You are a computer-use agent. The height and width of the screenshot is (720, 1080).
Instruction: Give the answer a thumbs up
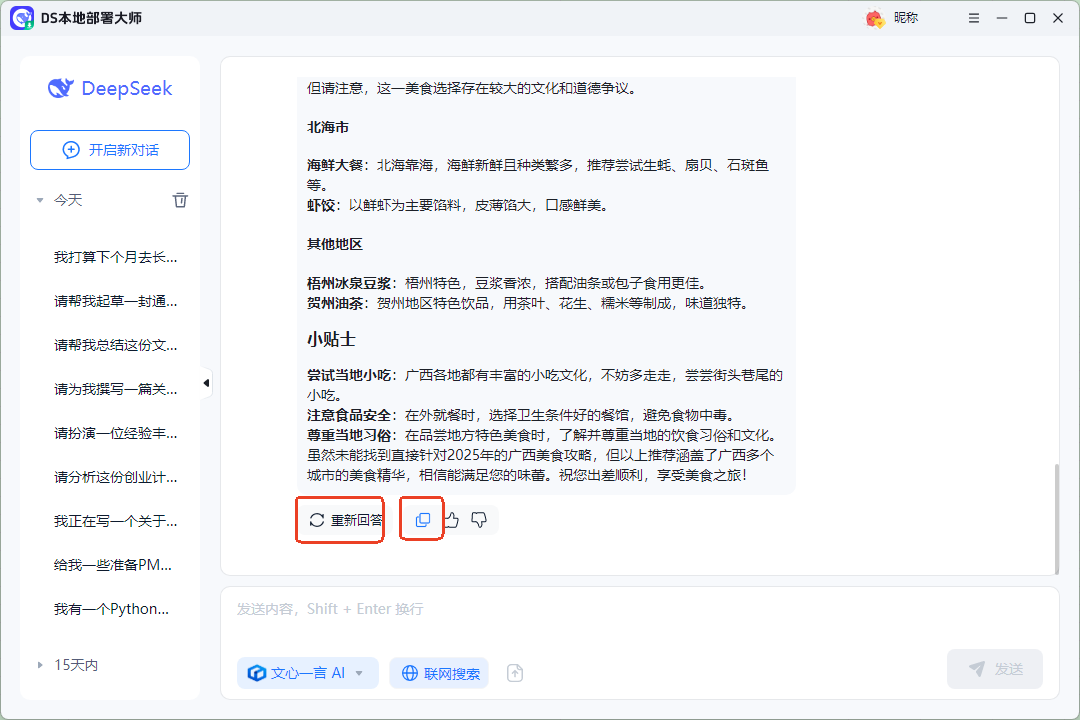pyautogui.click(x=452, y=520)
